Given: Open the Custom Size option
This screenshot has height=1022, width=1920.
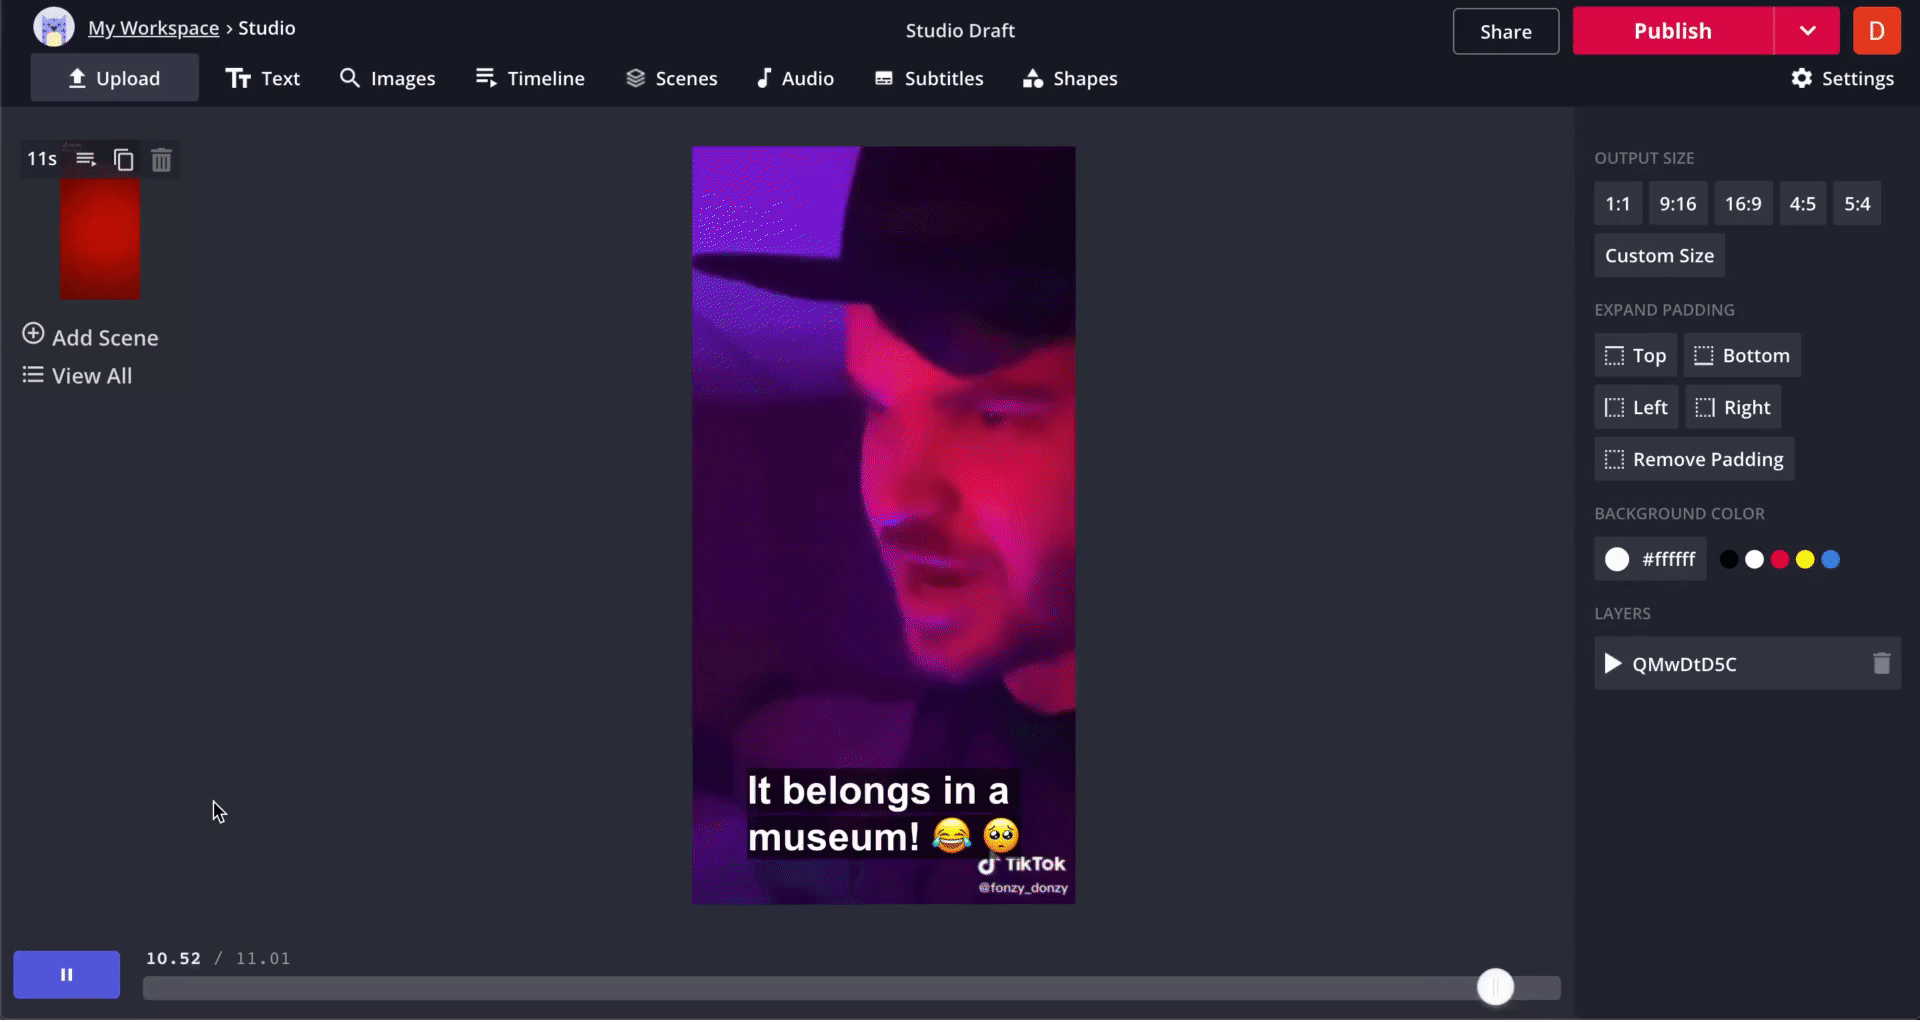Looking at the screenshot, I should tap(1660, 256).
